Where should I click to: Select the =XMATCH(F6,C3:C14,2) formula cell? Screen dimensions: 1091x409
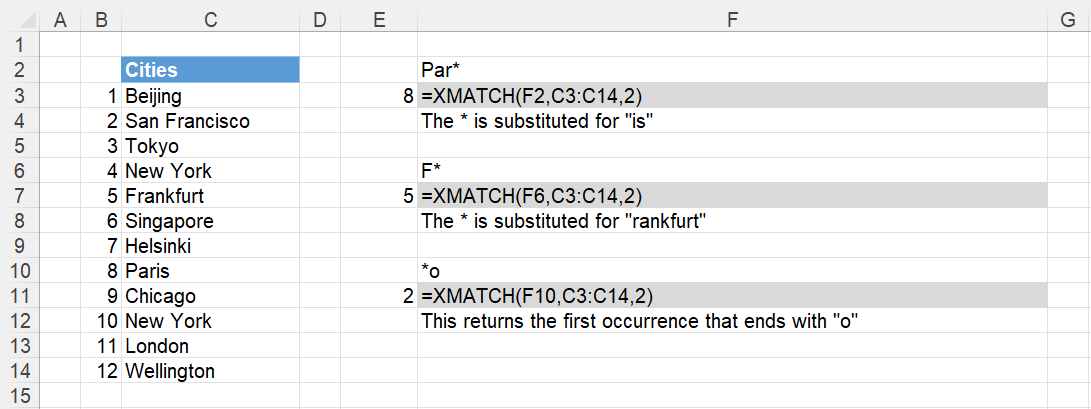point(732,195)
